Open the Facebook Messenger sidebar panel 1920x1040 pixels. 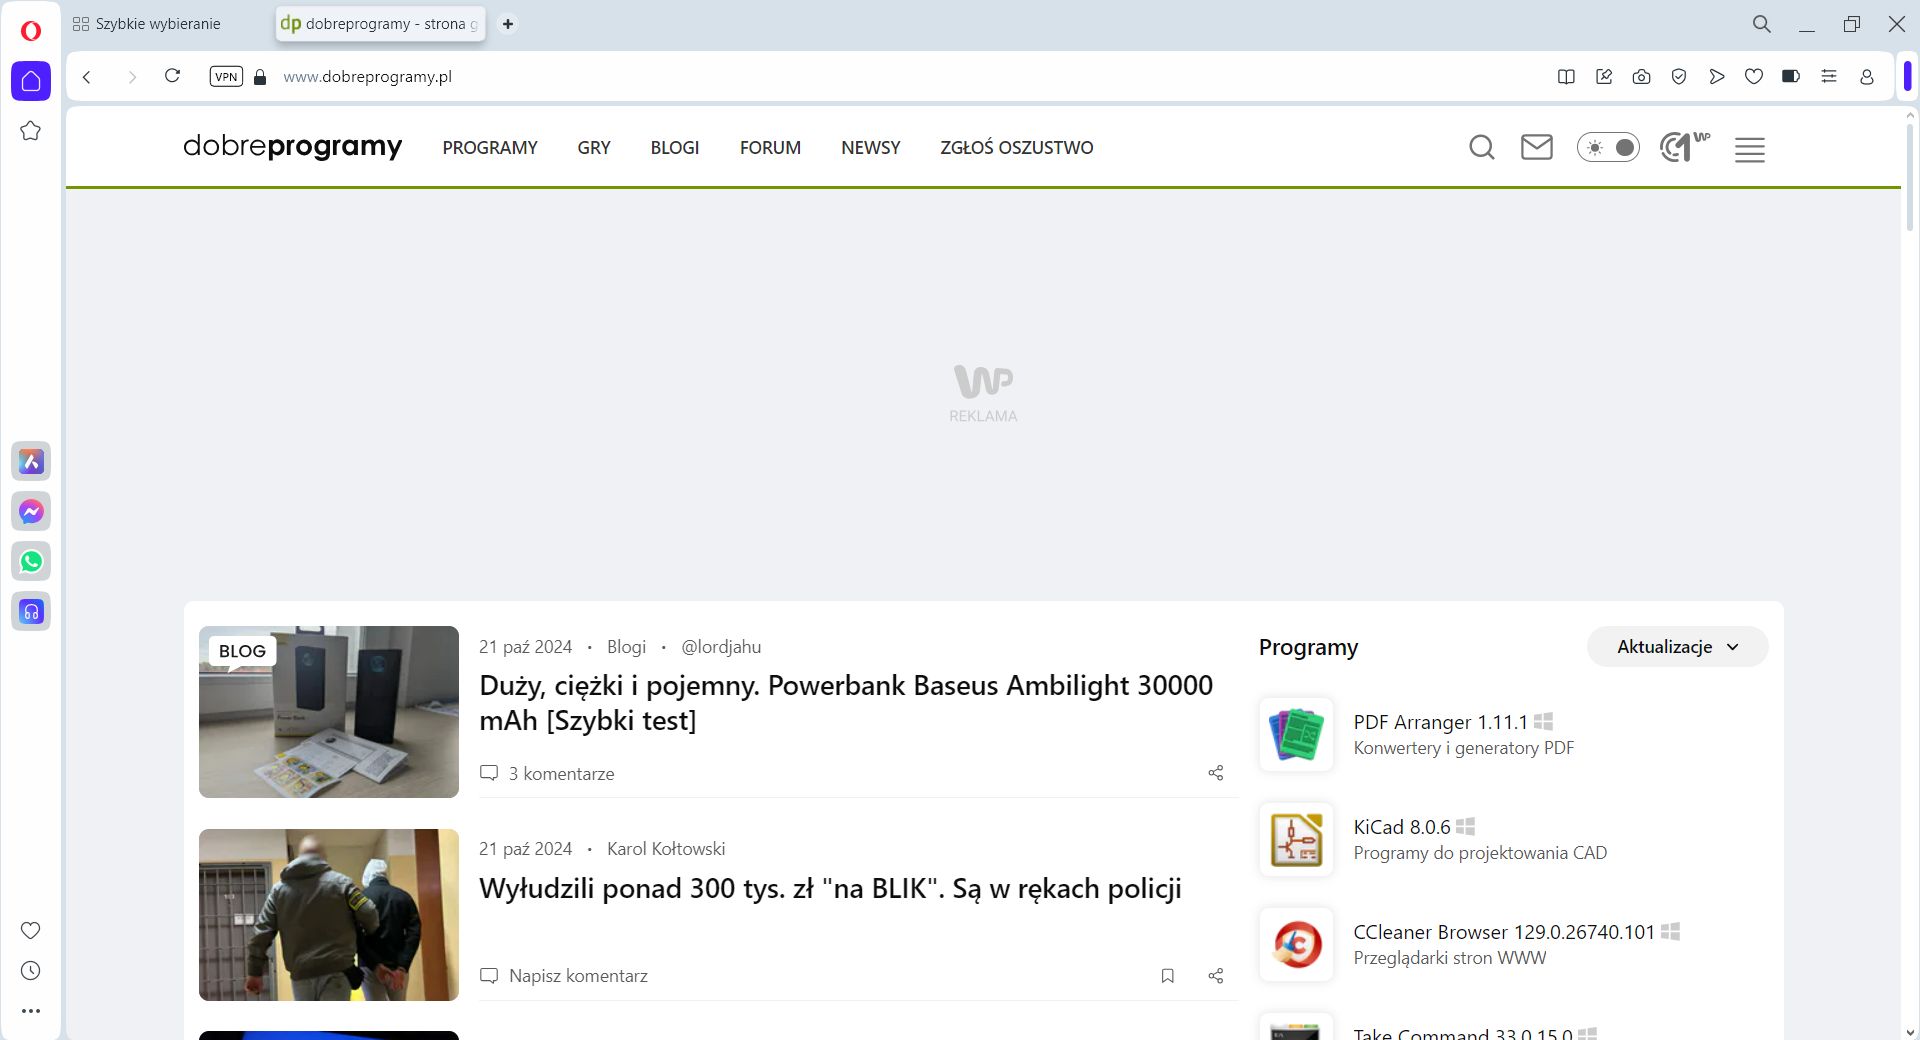tap(31, 511)
